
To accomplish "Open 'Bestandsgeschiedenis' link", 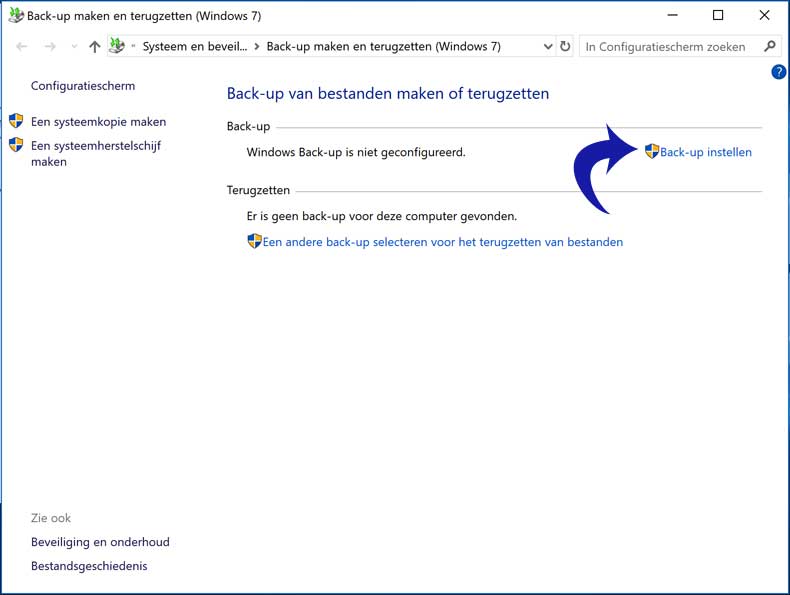I will [89, 566].
